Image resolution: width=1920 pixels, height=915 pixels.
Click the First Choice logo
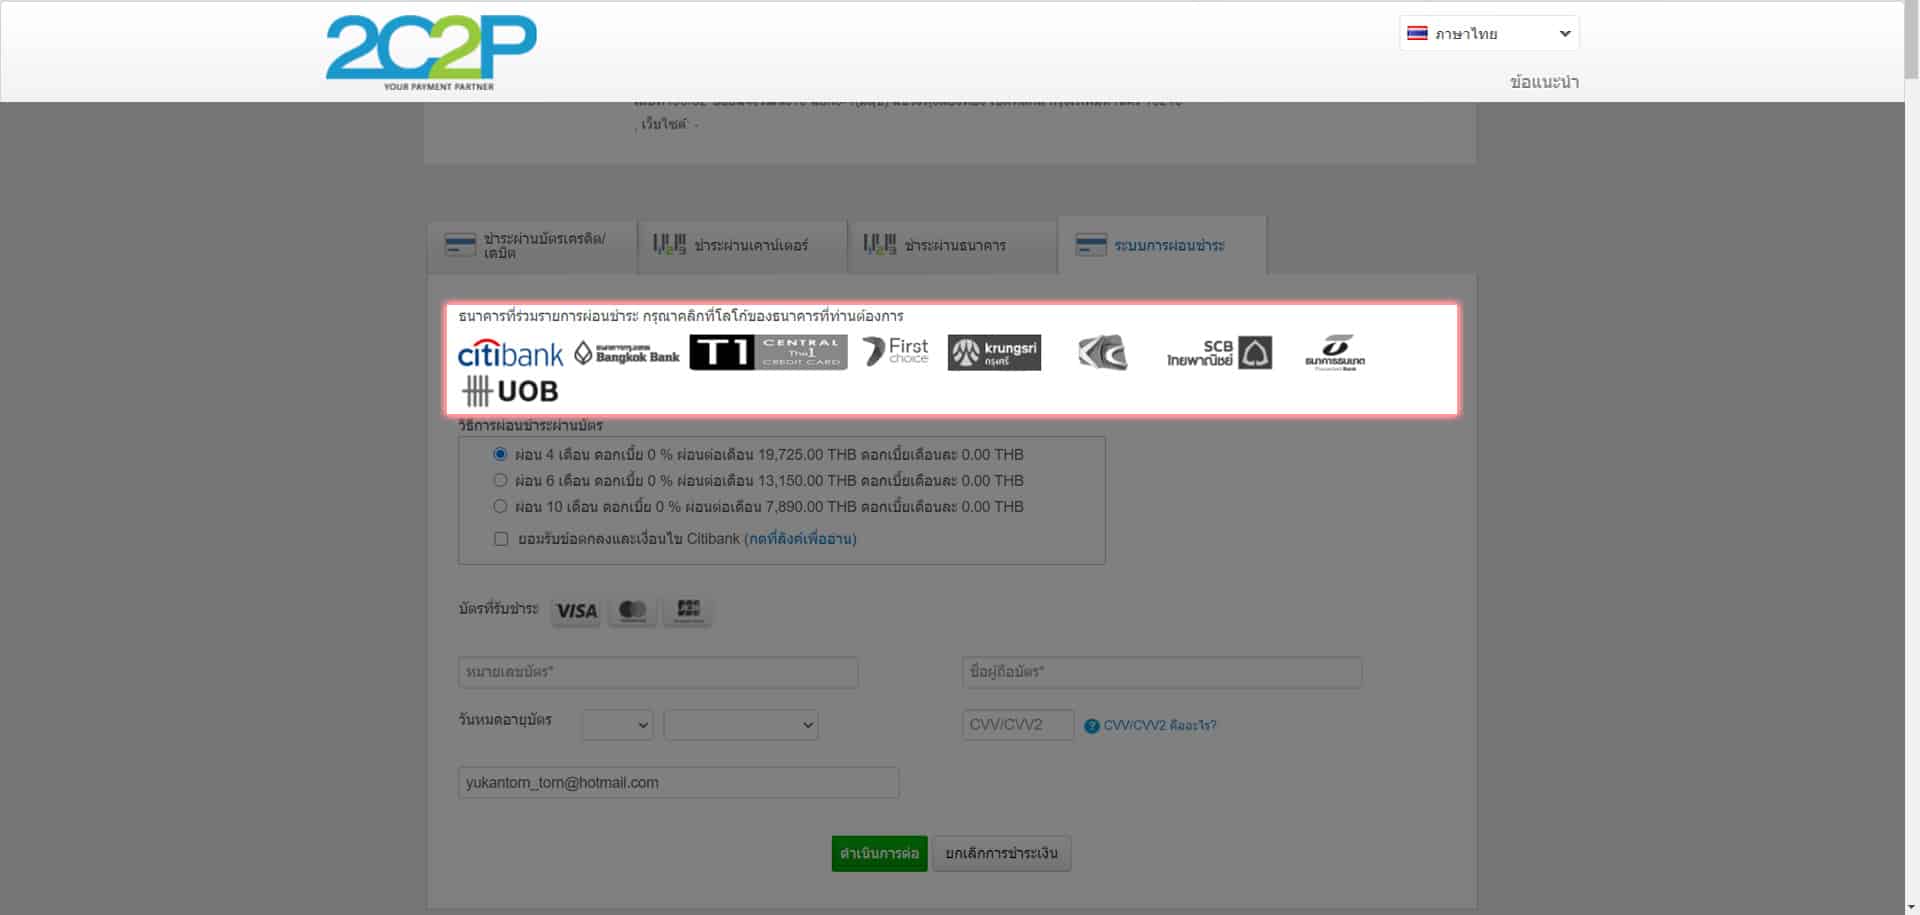895,351
